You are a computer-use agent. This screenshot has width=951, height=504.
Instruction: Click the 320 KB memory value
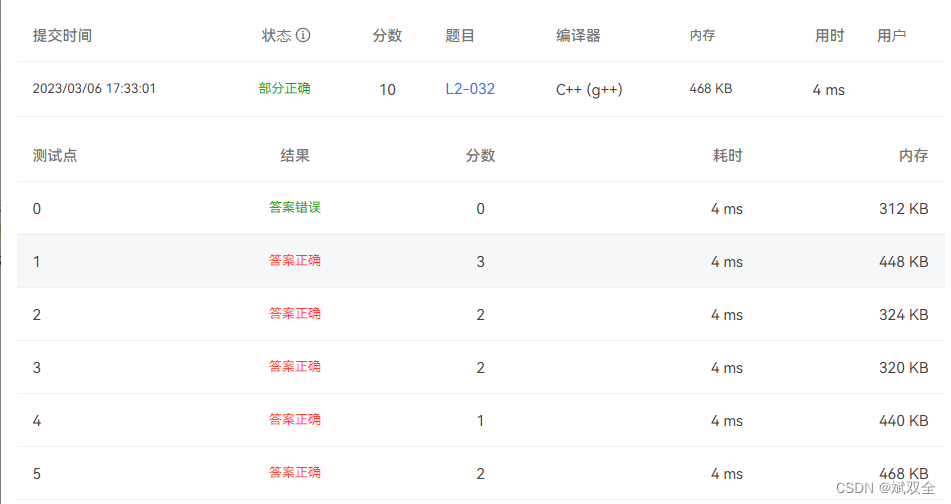[x=904, y=368]
